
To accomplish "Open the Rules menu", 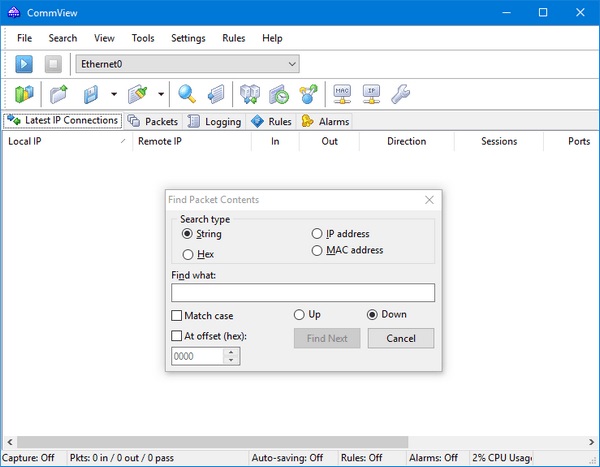I will tap(233, 38).
